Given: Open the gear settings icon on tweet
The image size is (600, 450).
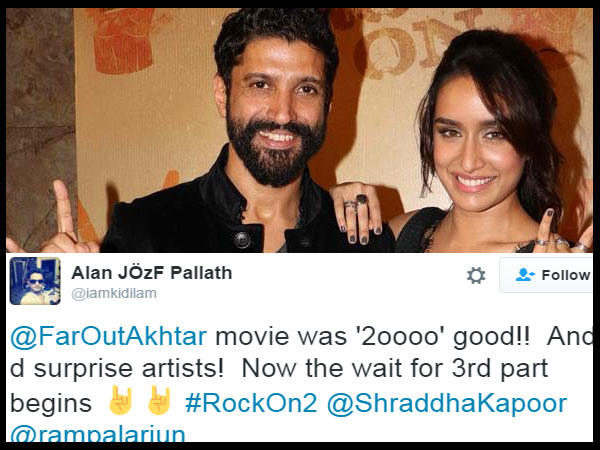Looking at the screenshot, I should 476,276.
